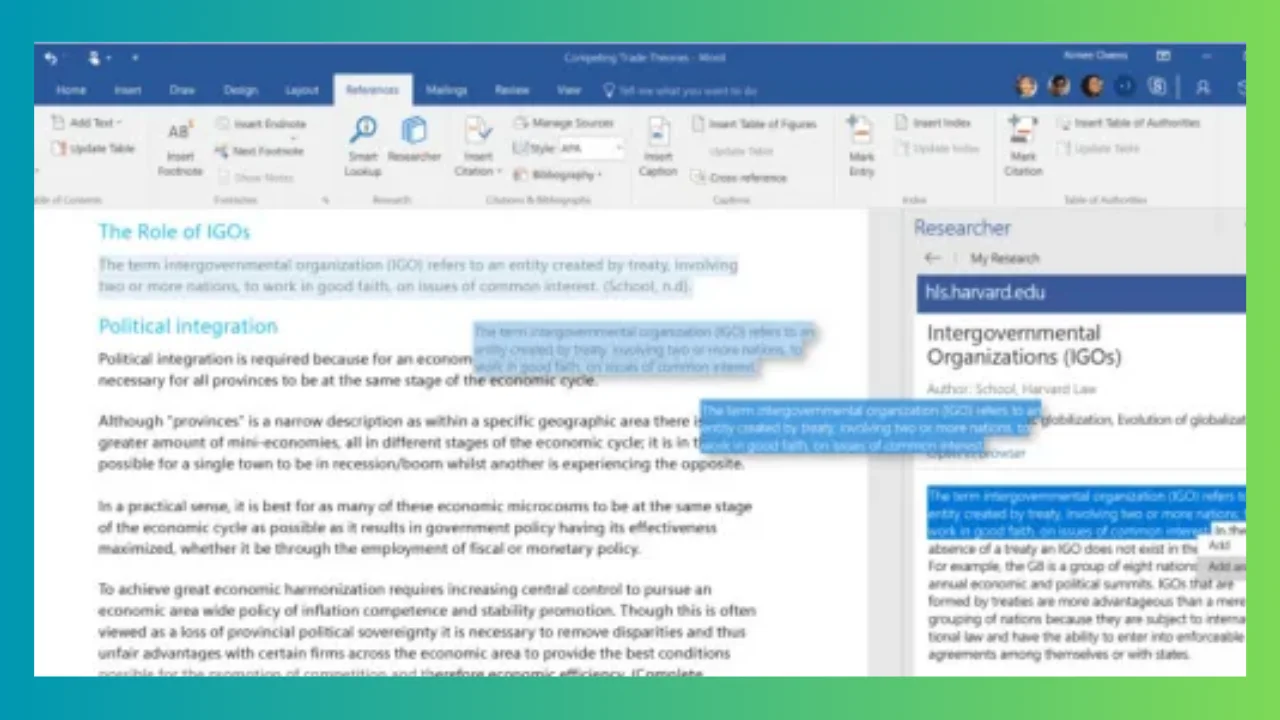Click Manage Sources
Image resolution: width=1280 pixels, height=720 pixels.
[x=564, y=123]
